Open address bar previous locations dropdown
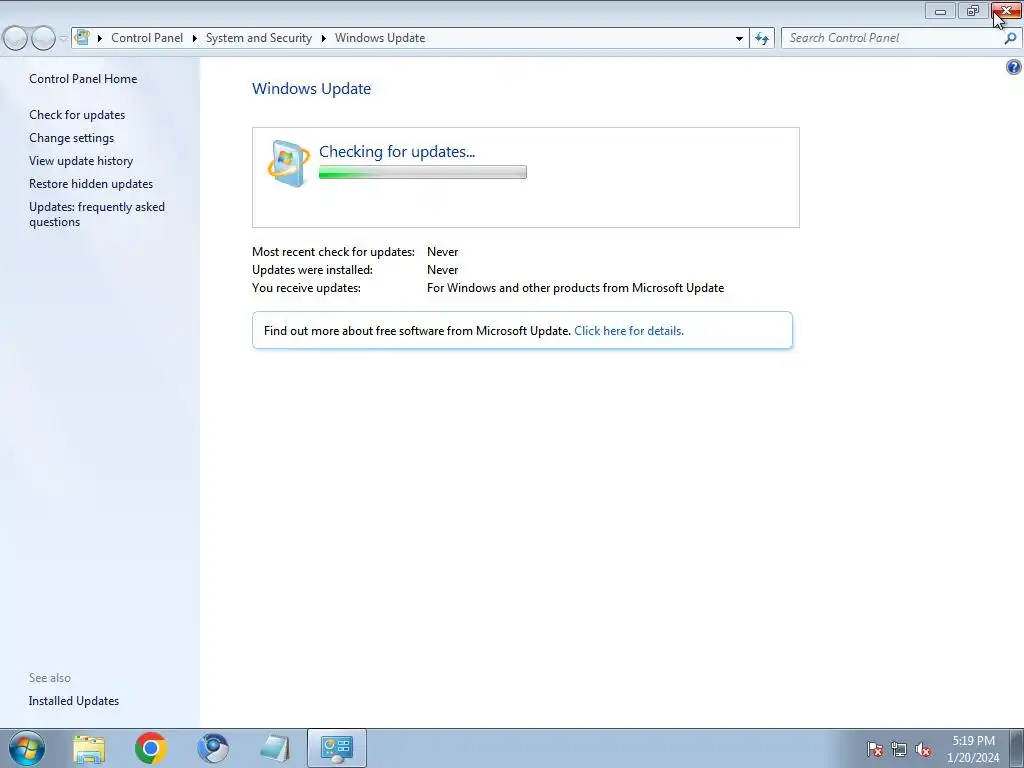This screenshot has width=1024, height=768. pos(739,38)
